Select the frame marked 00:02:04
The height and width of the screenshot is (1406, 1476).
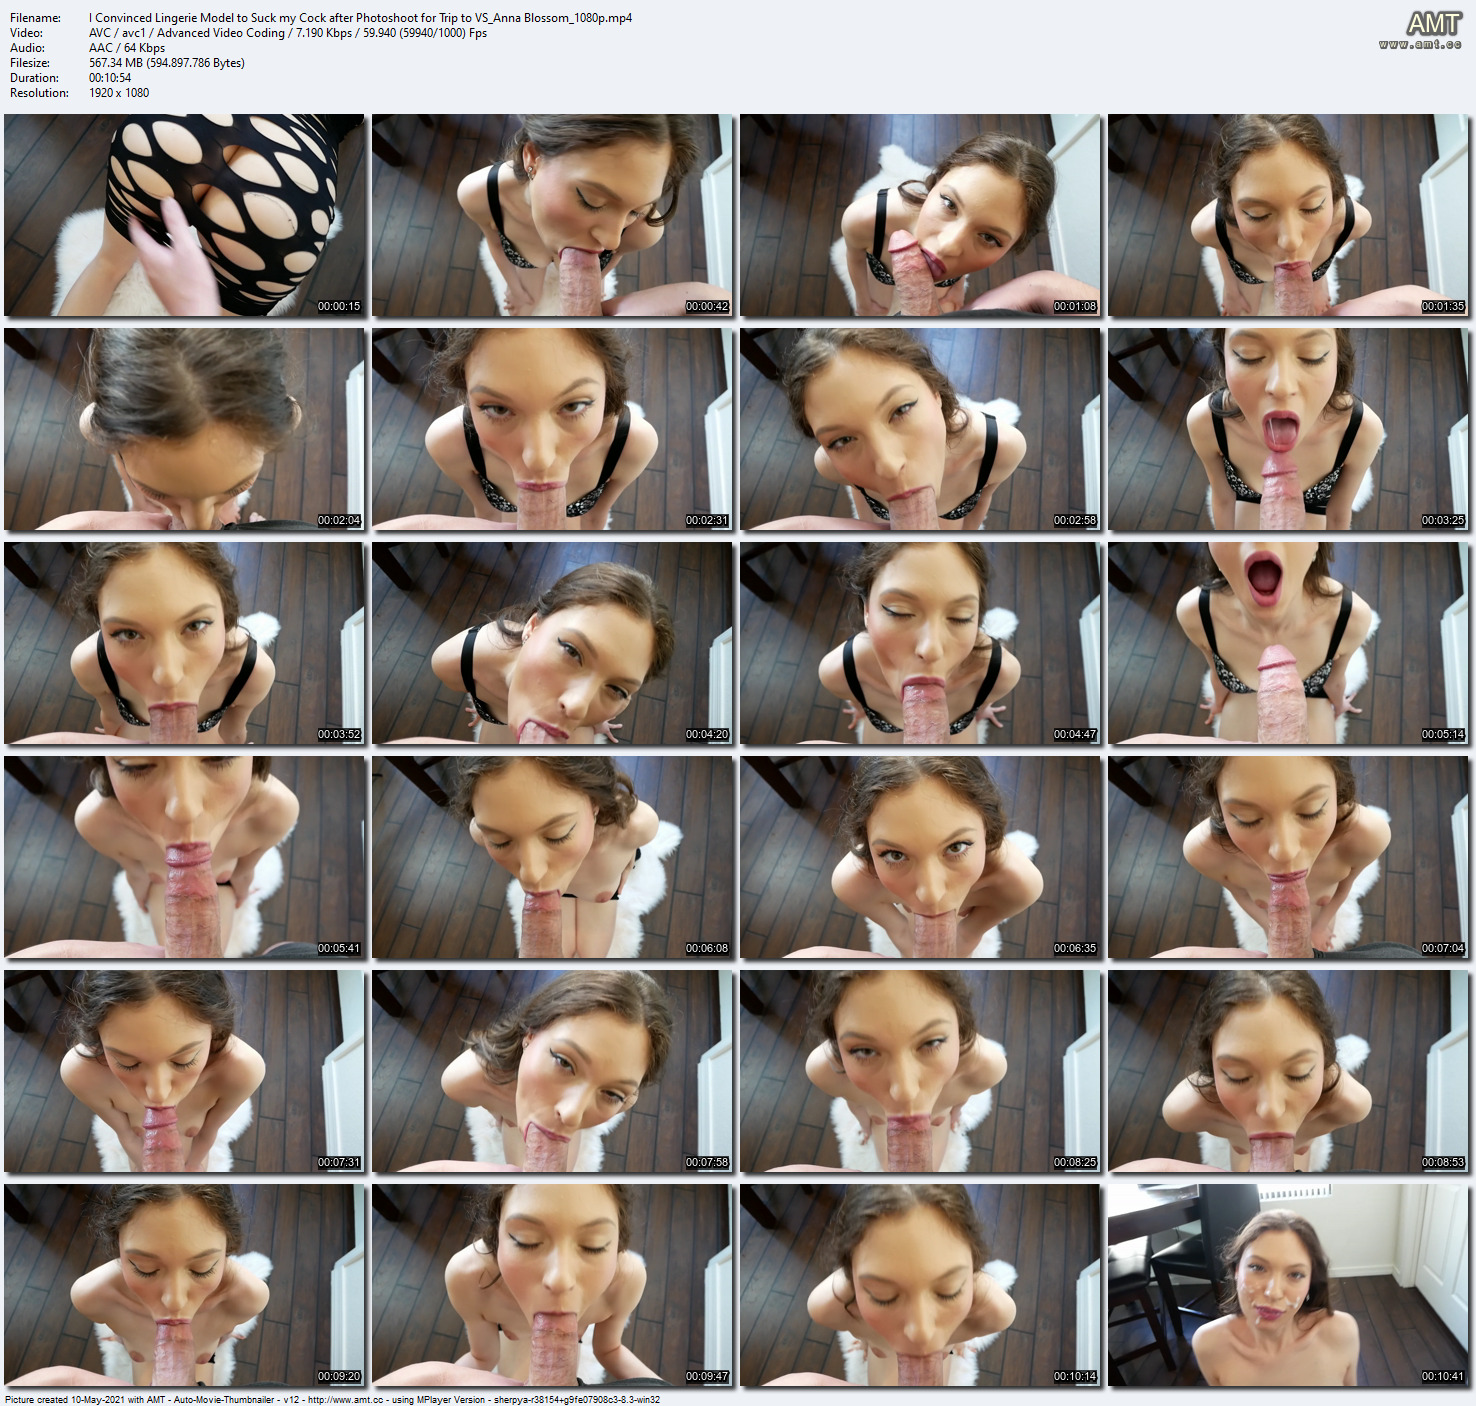(184, 429)
